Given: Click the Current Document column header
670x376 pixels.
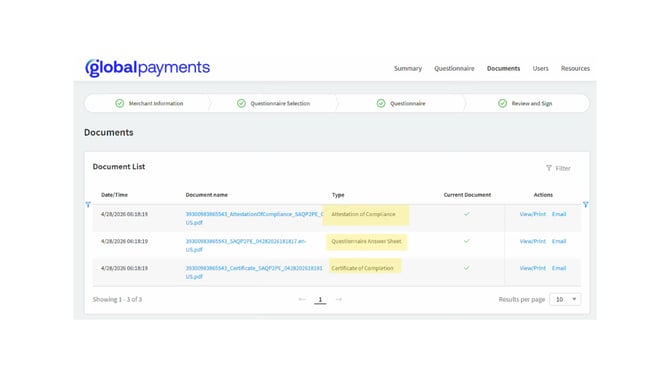Looking at the screenshot, I should (x=467, y=195).
